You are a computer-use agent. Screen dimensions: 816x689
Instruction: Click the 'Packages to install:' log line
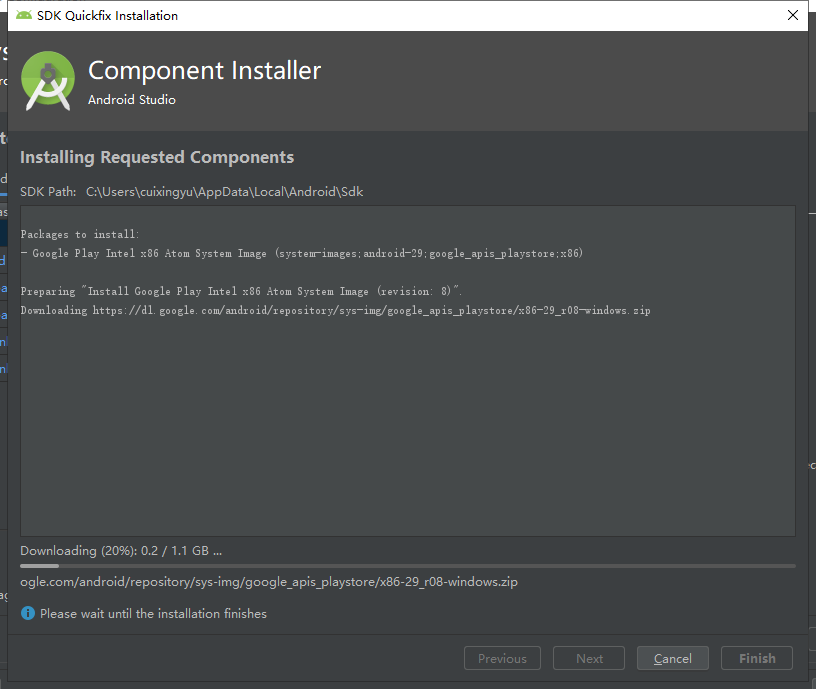pos(80,234)
